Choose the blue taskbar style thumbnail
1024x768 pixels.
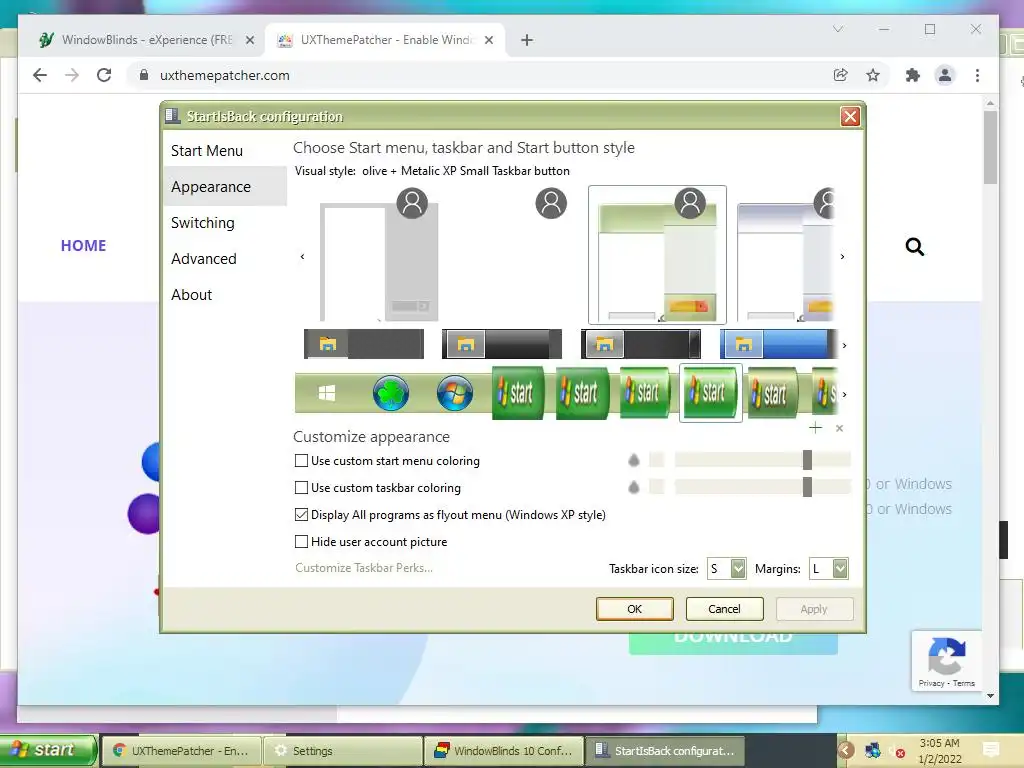coord(778,344)
